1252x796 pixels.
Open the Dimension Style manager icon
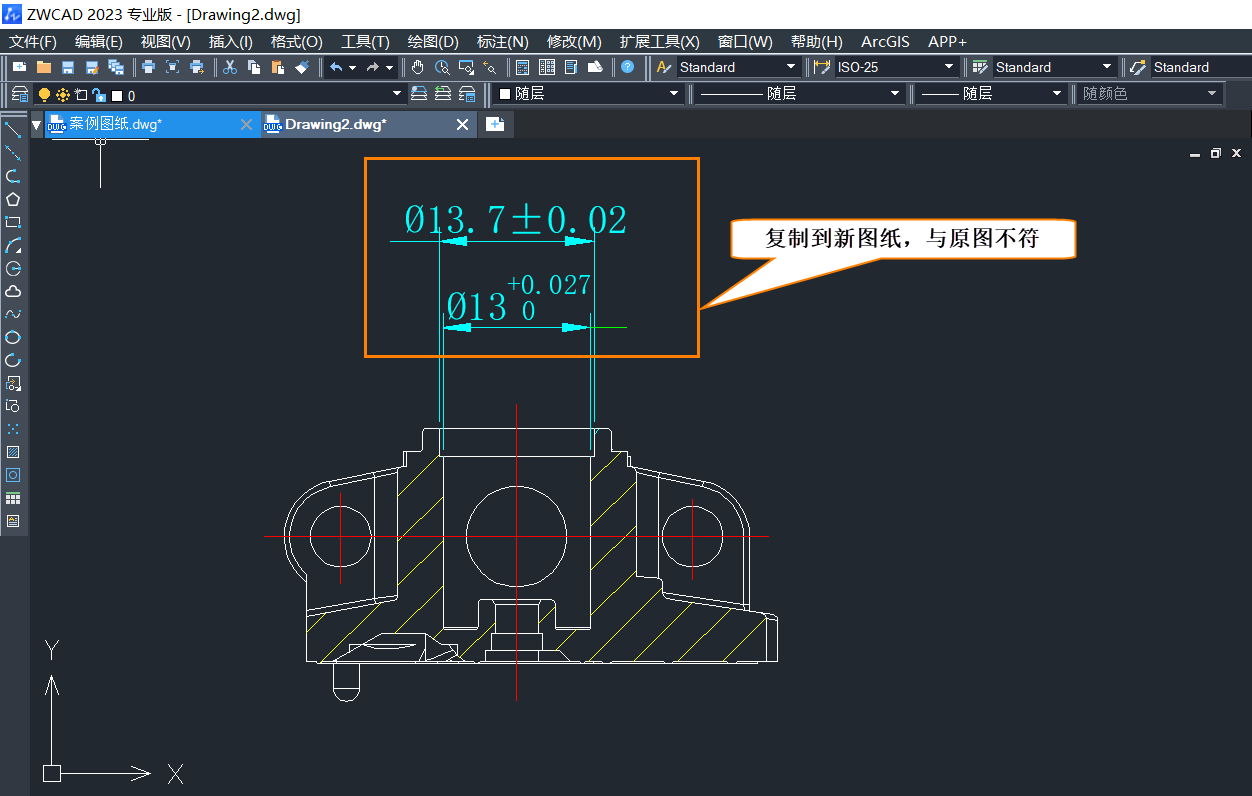(822, 67)
